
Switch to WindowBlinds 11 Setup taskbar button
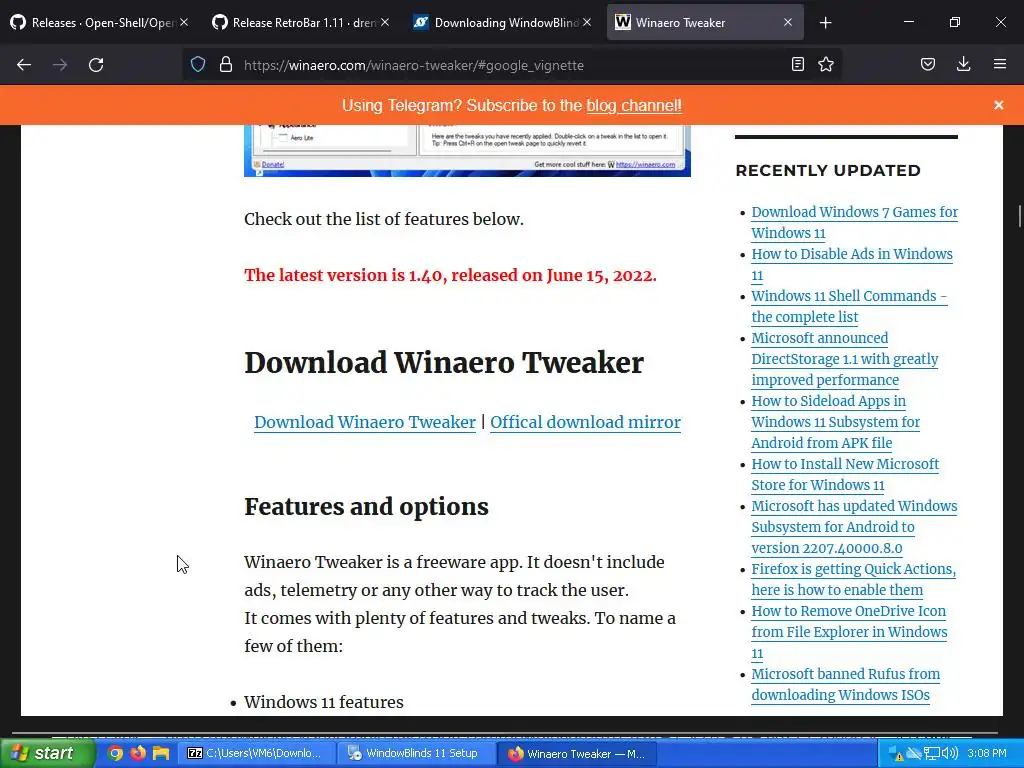(x=417, y=753)
